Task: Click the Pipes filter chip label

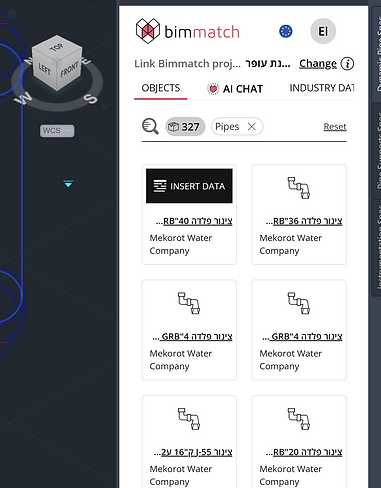Action: [x=227, y=127]
